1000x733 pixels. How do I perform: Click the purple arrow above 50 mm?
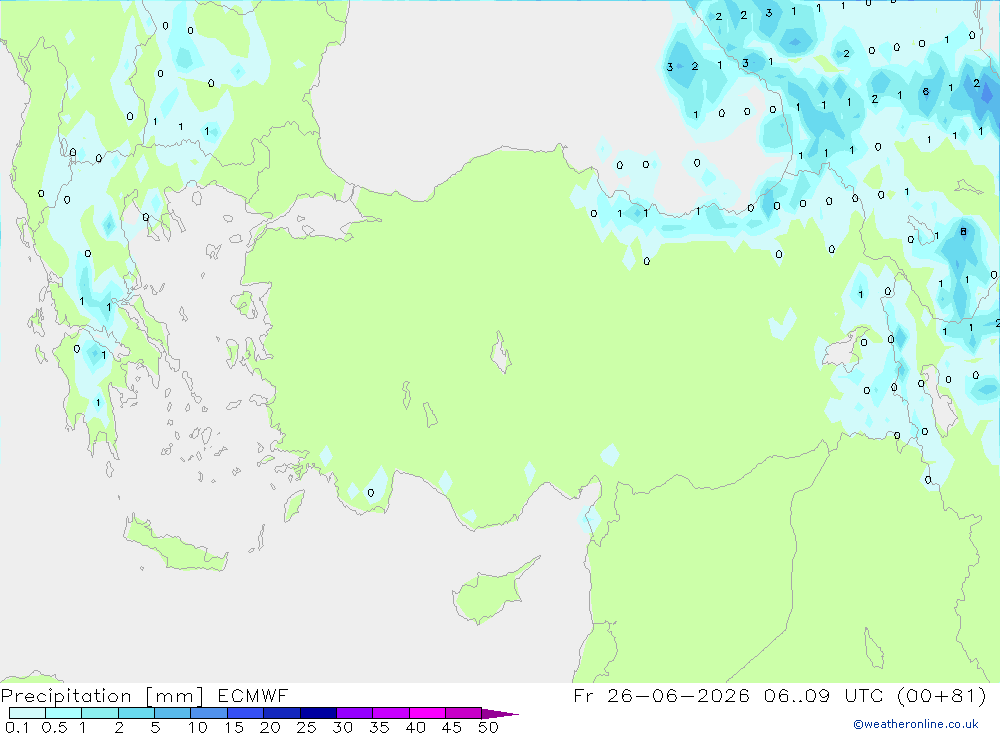(x=500, y=713)
